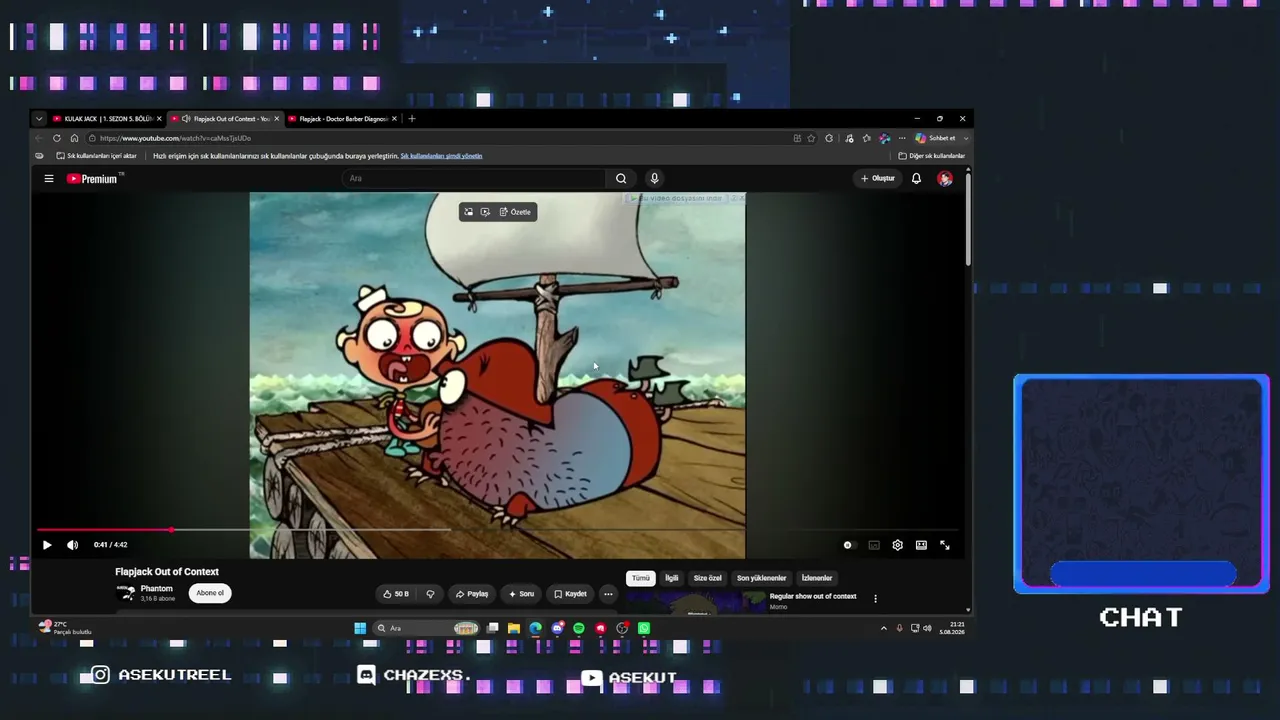Open a new browser tab
Viewport: 1280px width, 720px height.
(412, 119)
